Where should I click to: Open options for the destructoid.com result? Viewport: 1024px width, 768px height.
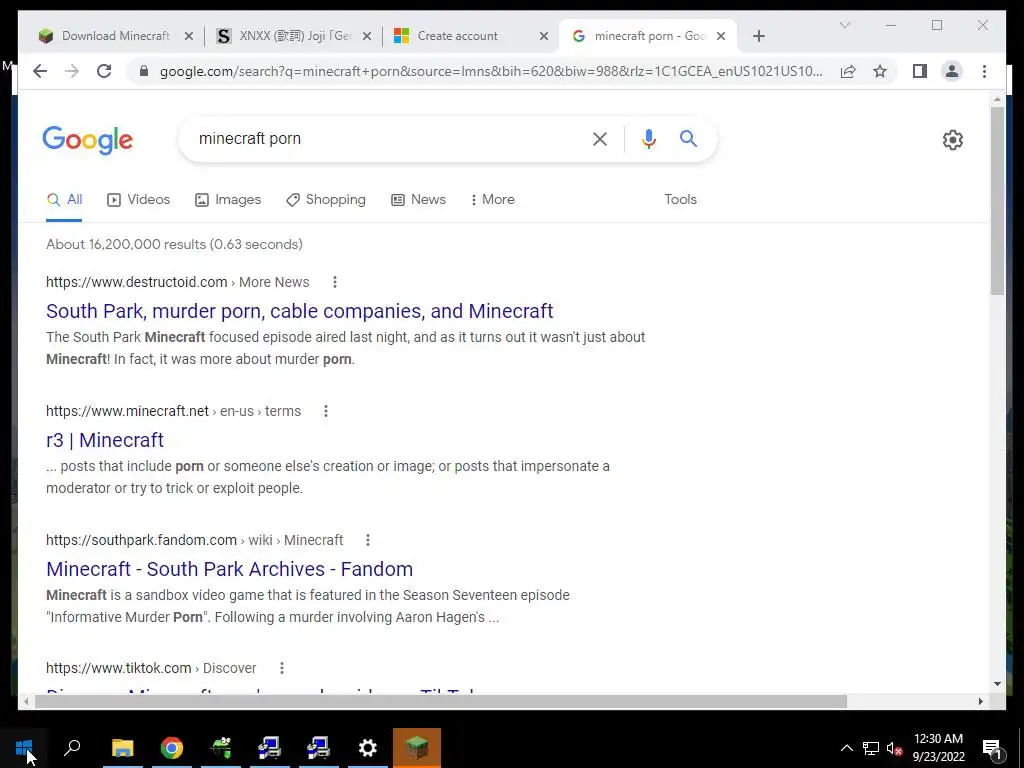335,282
